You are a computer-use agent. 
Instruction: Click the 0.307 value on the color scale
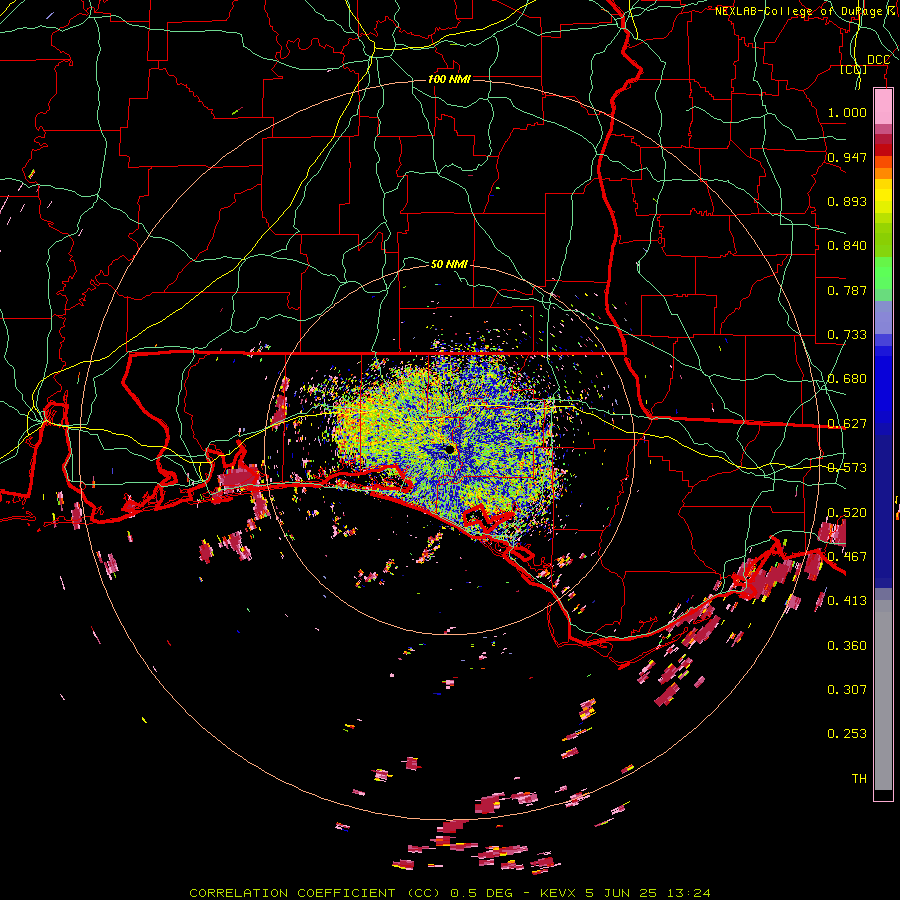coord(847,689)
